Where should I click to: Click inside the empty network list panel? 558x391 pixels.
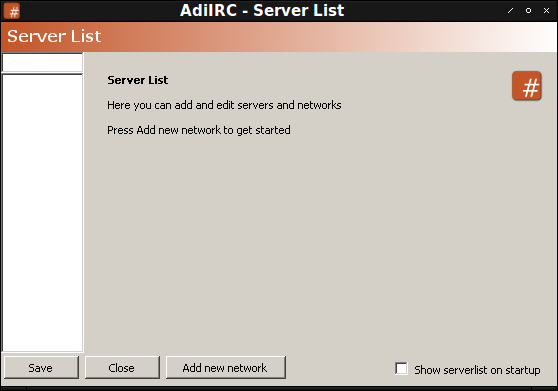42,213
